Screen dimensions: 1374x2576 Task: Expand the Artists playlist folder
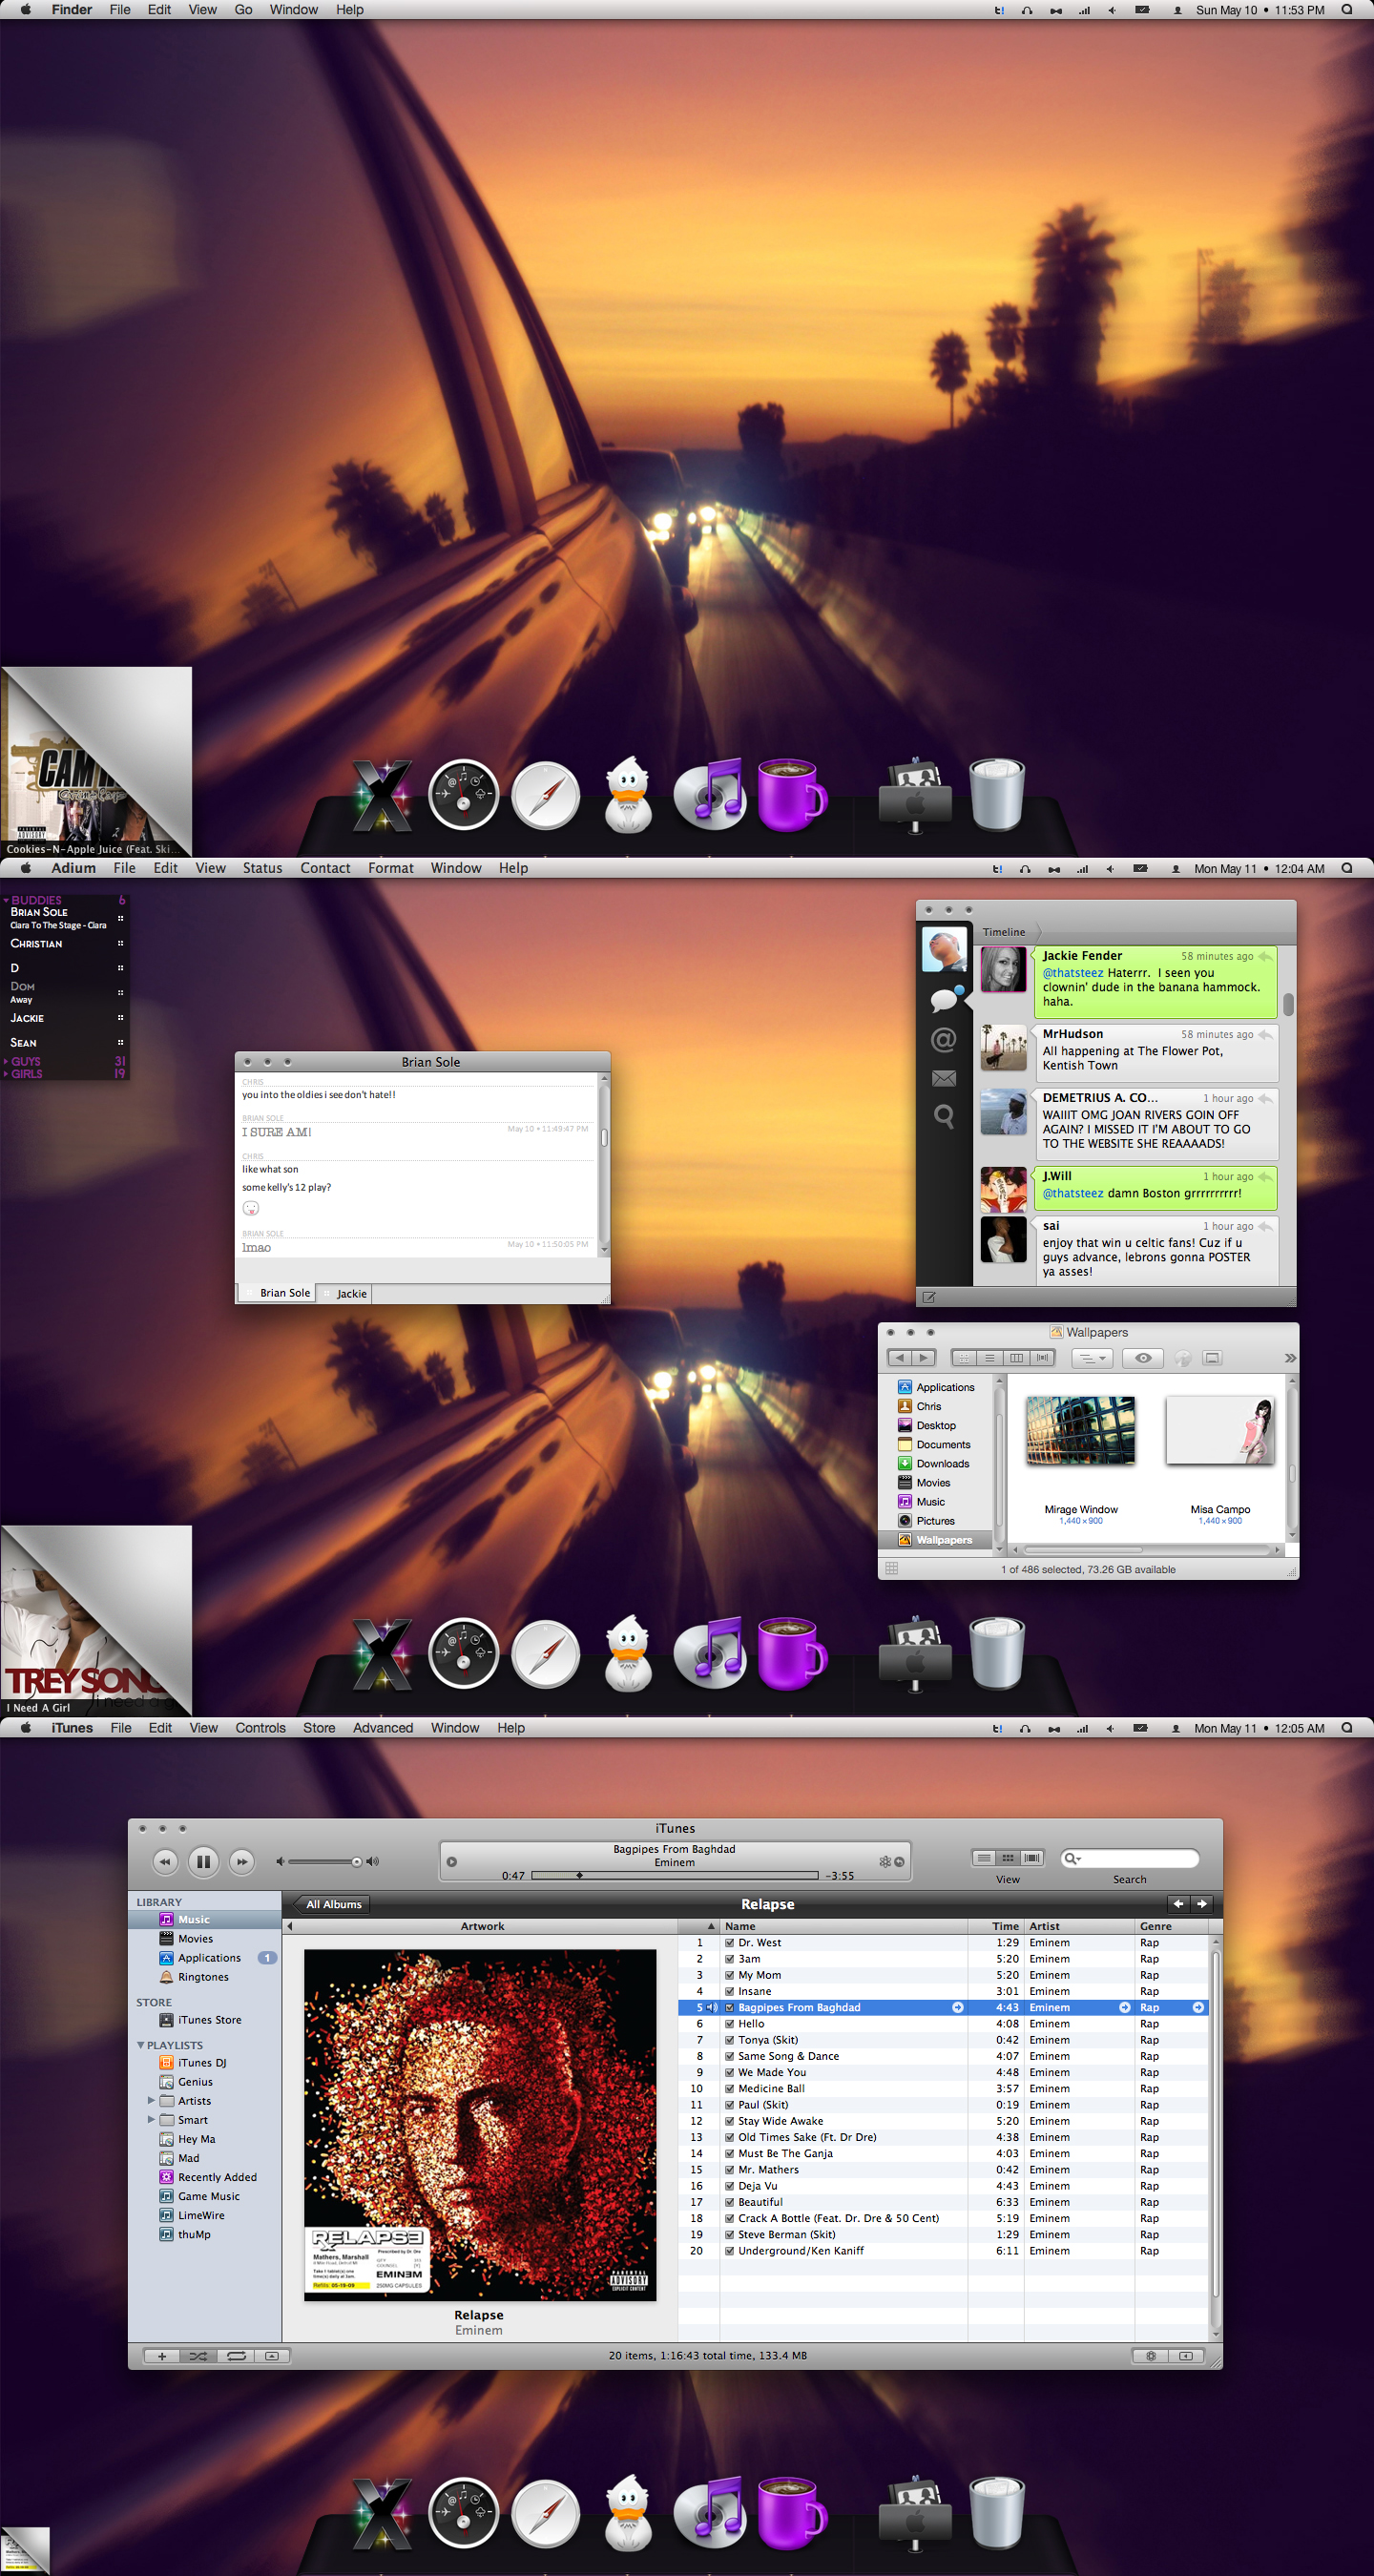click(x=151, y=2100)
